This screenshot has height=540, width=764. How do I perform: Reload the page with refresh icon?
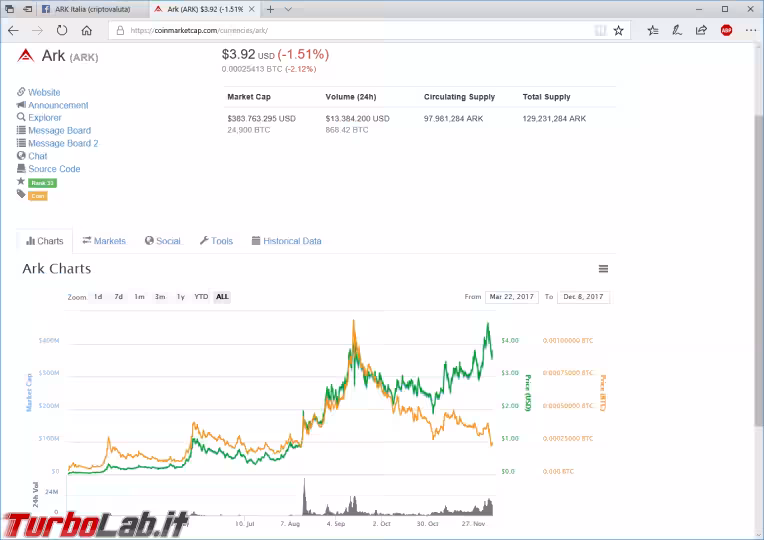click(62, 31)
